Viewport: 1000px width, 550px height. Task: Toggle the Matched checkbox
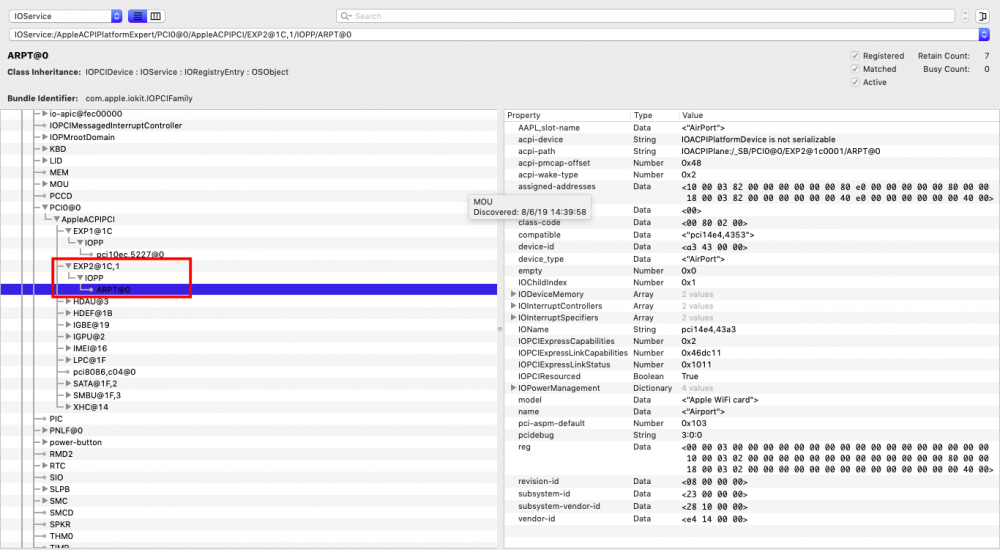(854, 69)
